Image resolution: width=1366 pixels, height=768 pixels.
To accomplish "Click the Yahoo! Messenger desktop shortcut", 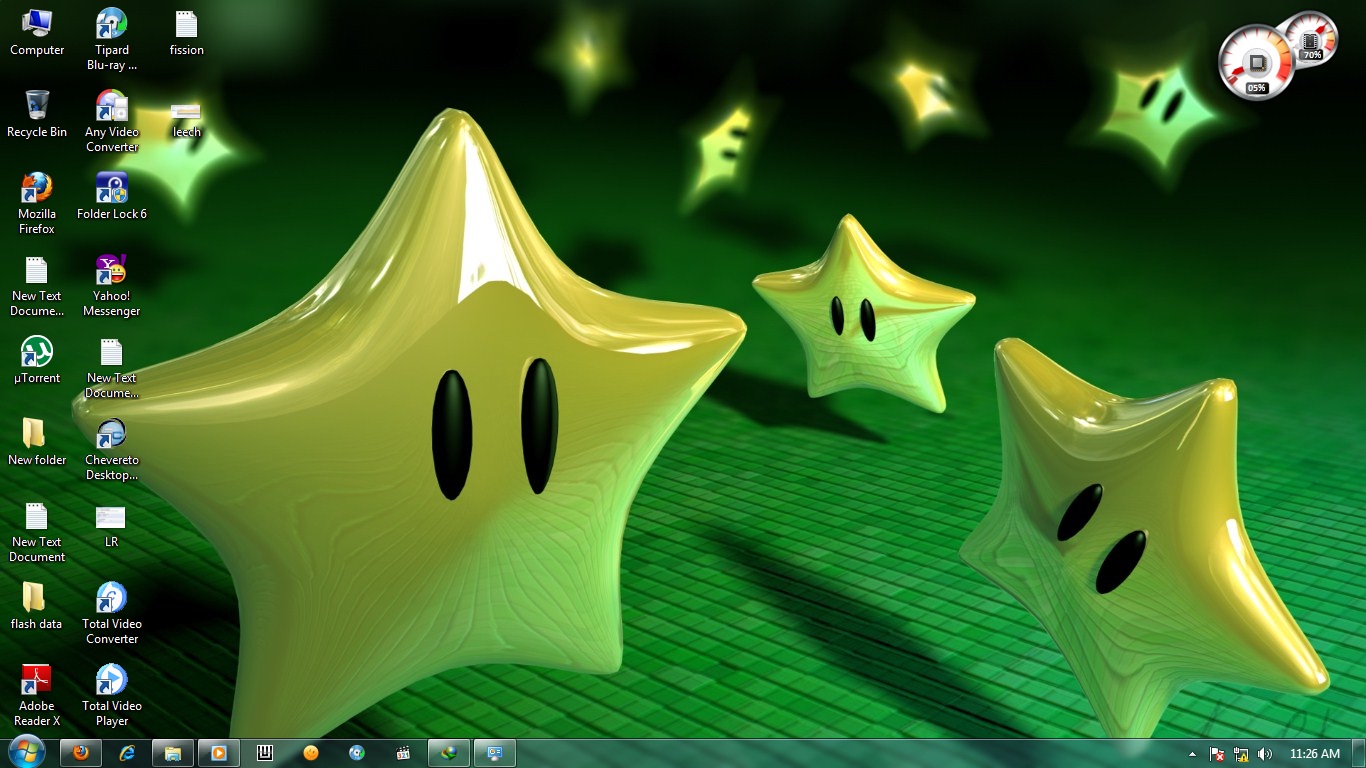I will 111,271.
